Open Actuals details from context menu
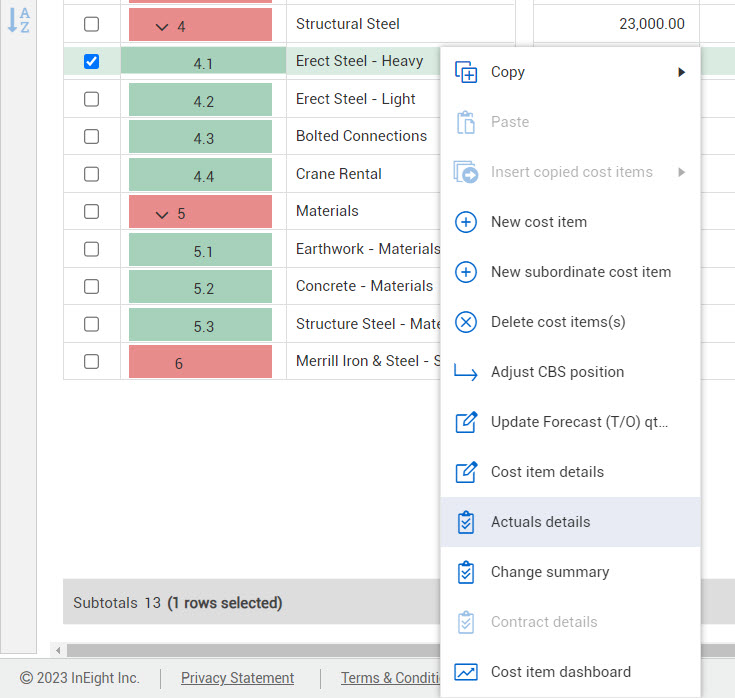The image size is (735, 698). [x=540, y=522]
